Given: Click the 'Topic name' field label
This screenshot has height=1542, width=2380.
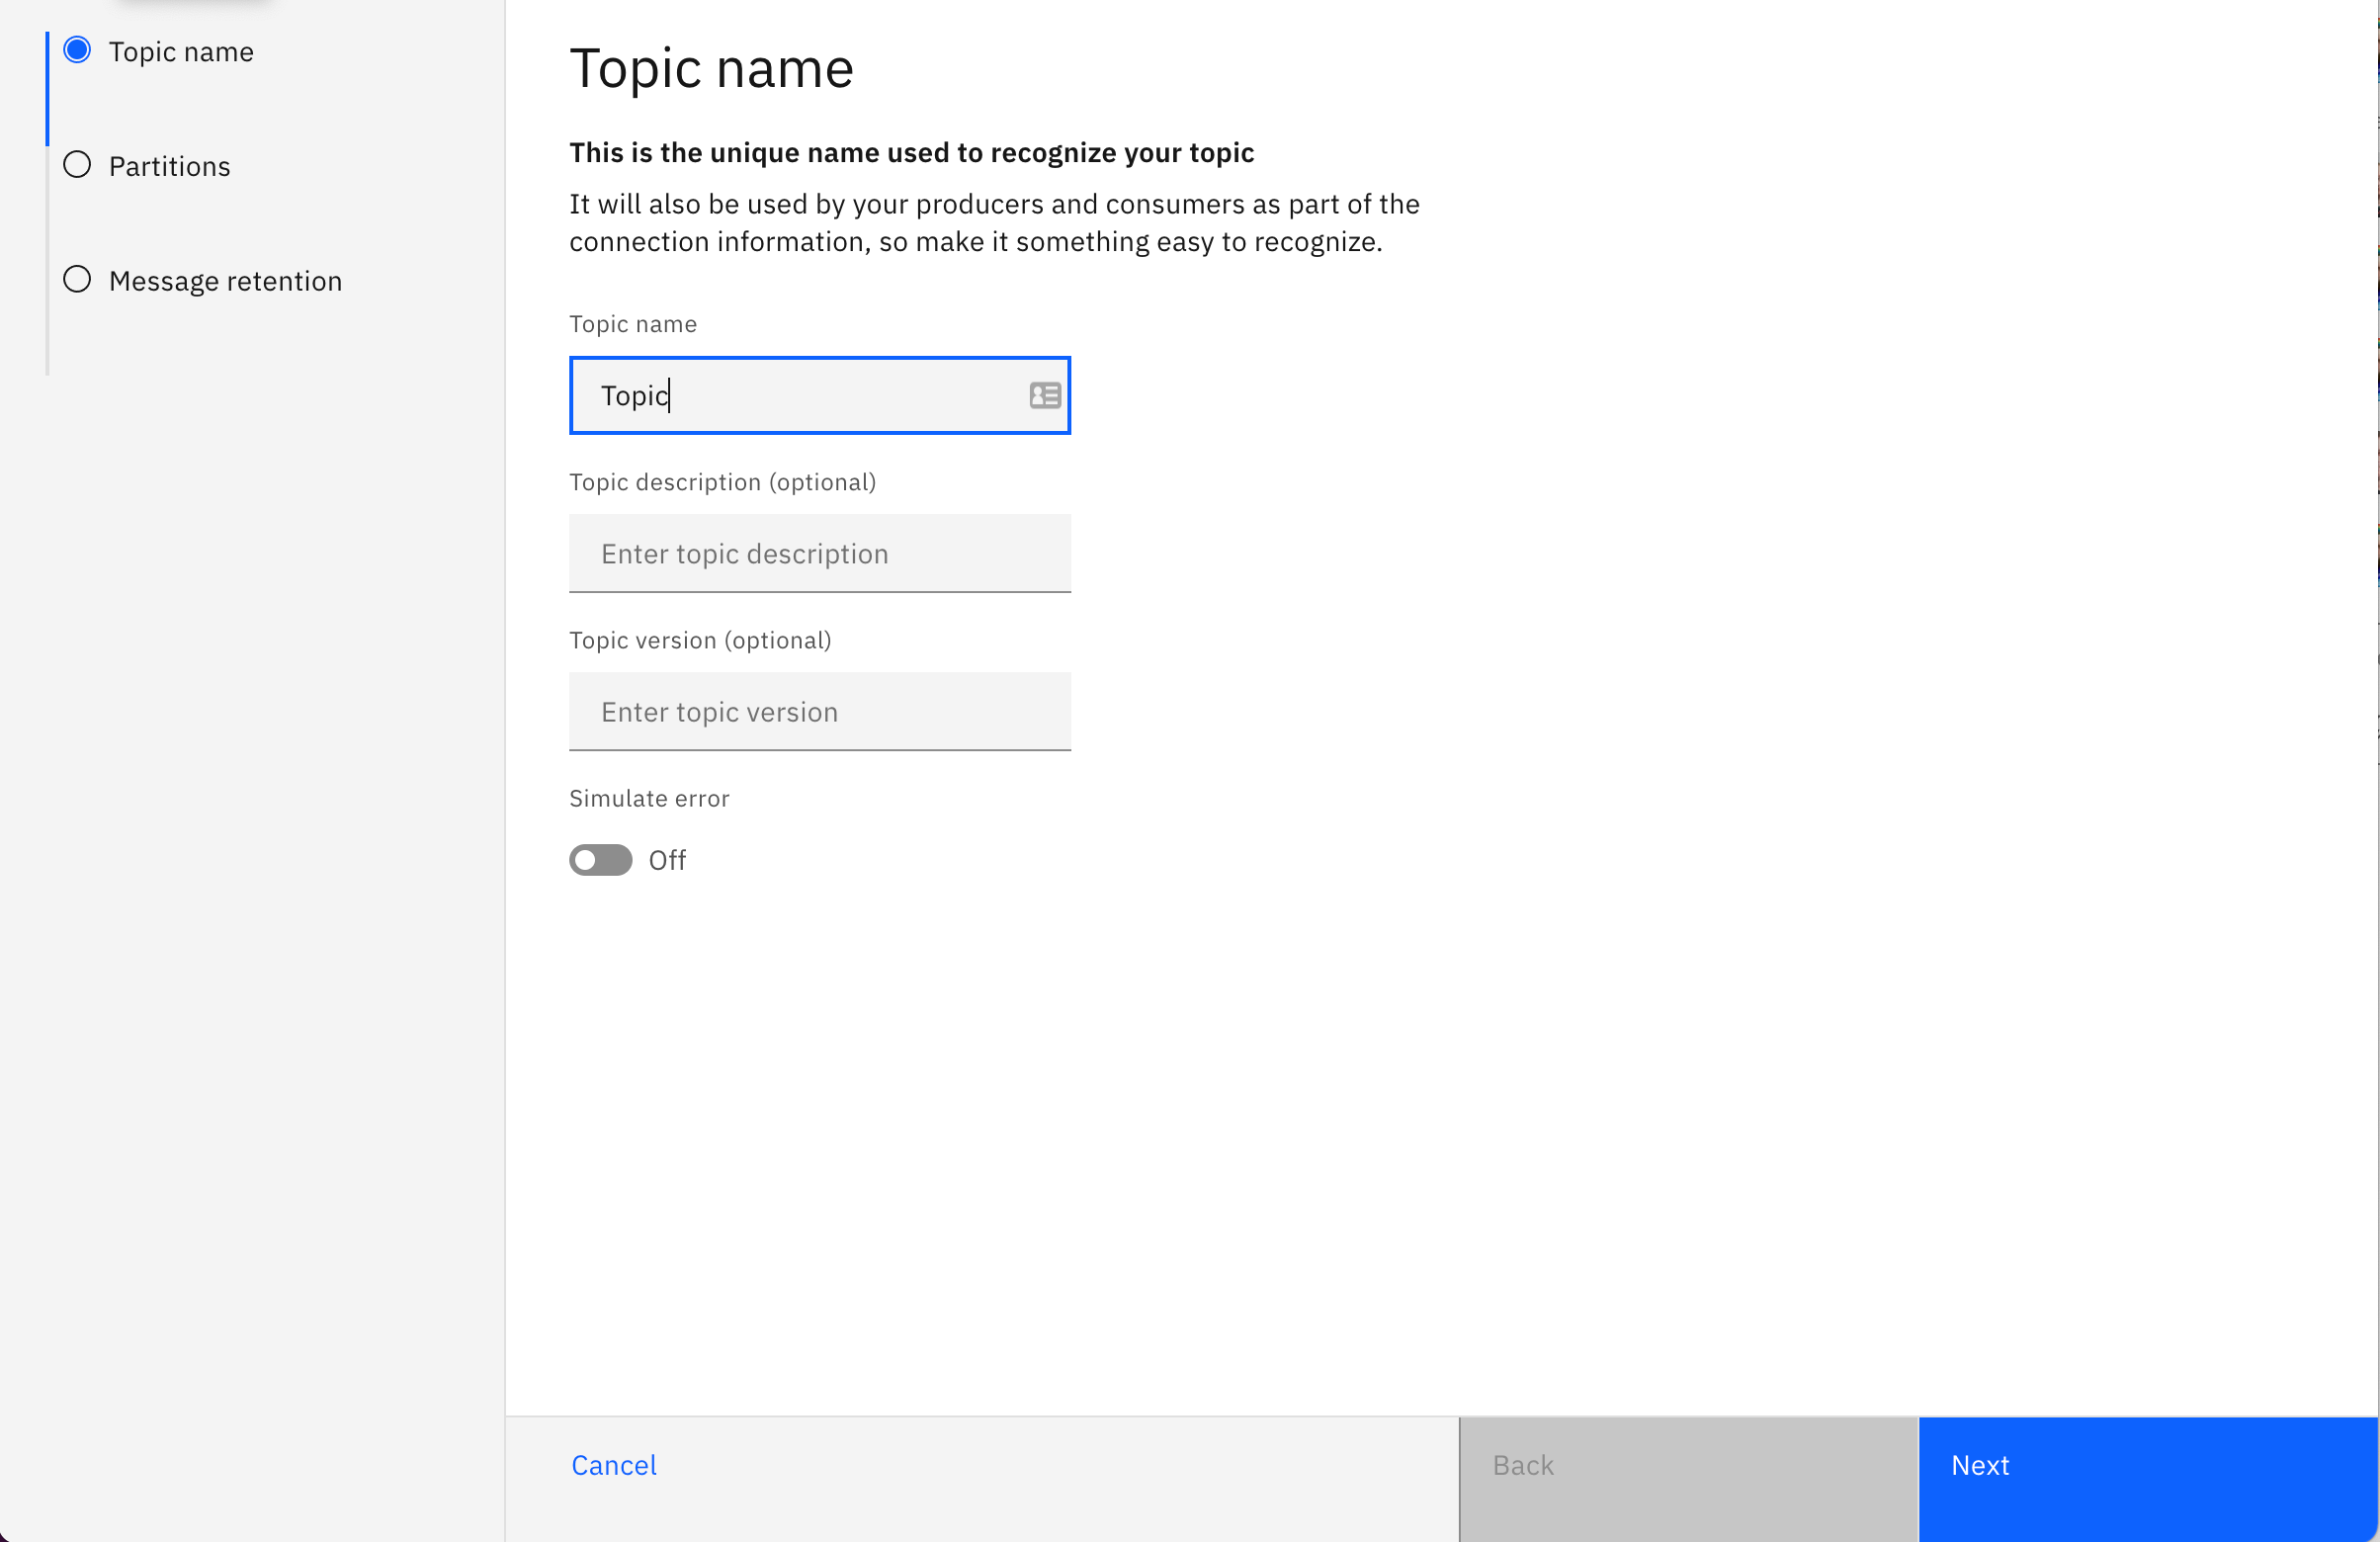Looking at the screenshot, I should pyautogui.click(x=632, y=323).
